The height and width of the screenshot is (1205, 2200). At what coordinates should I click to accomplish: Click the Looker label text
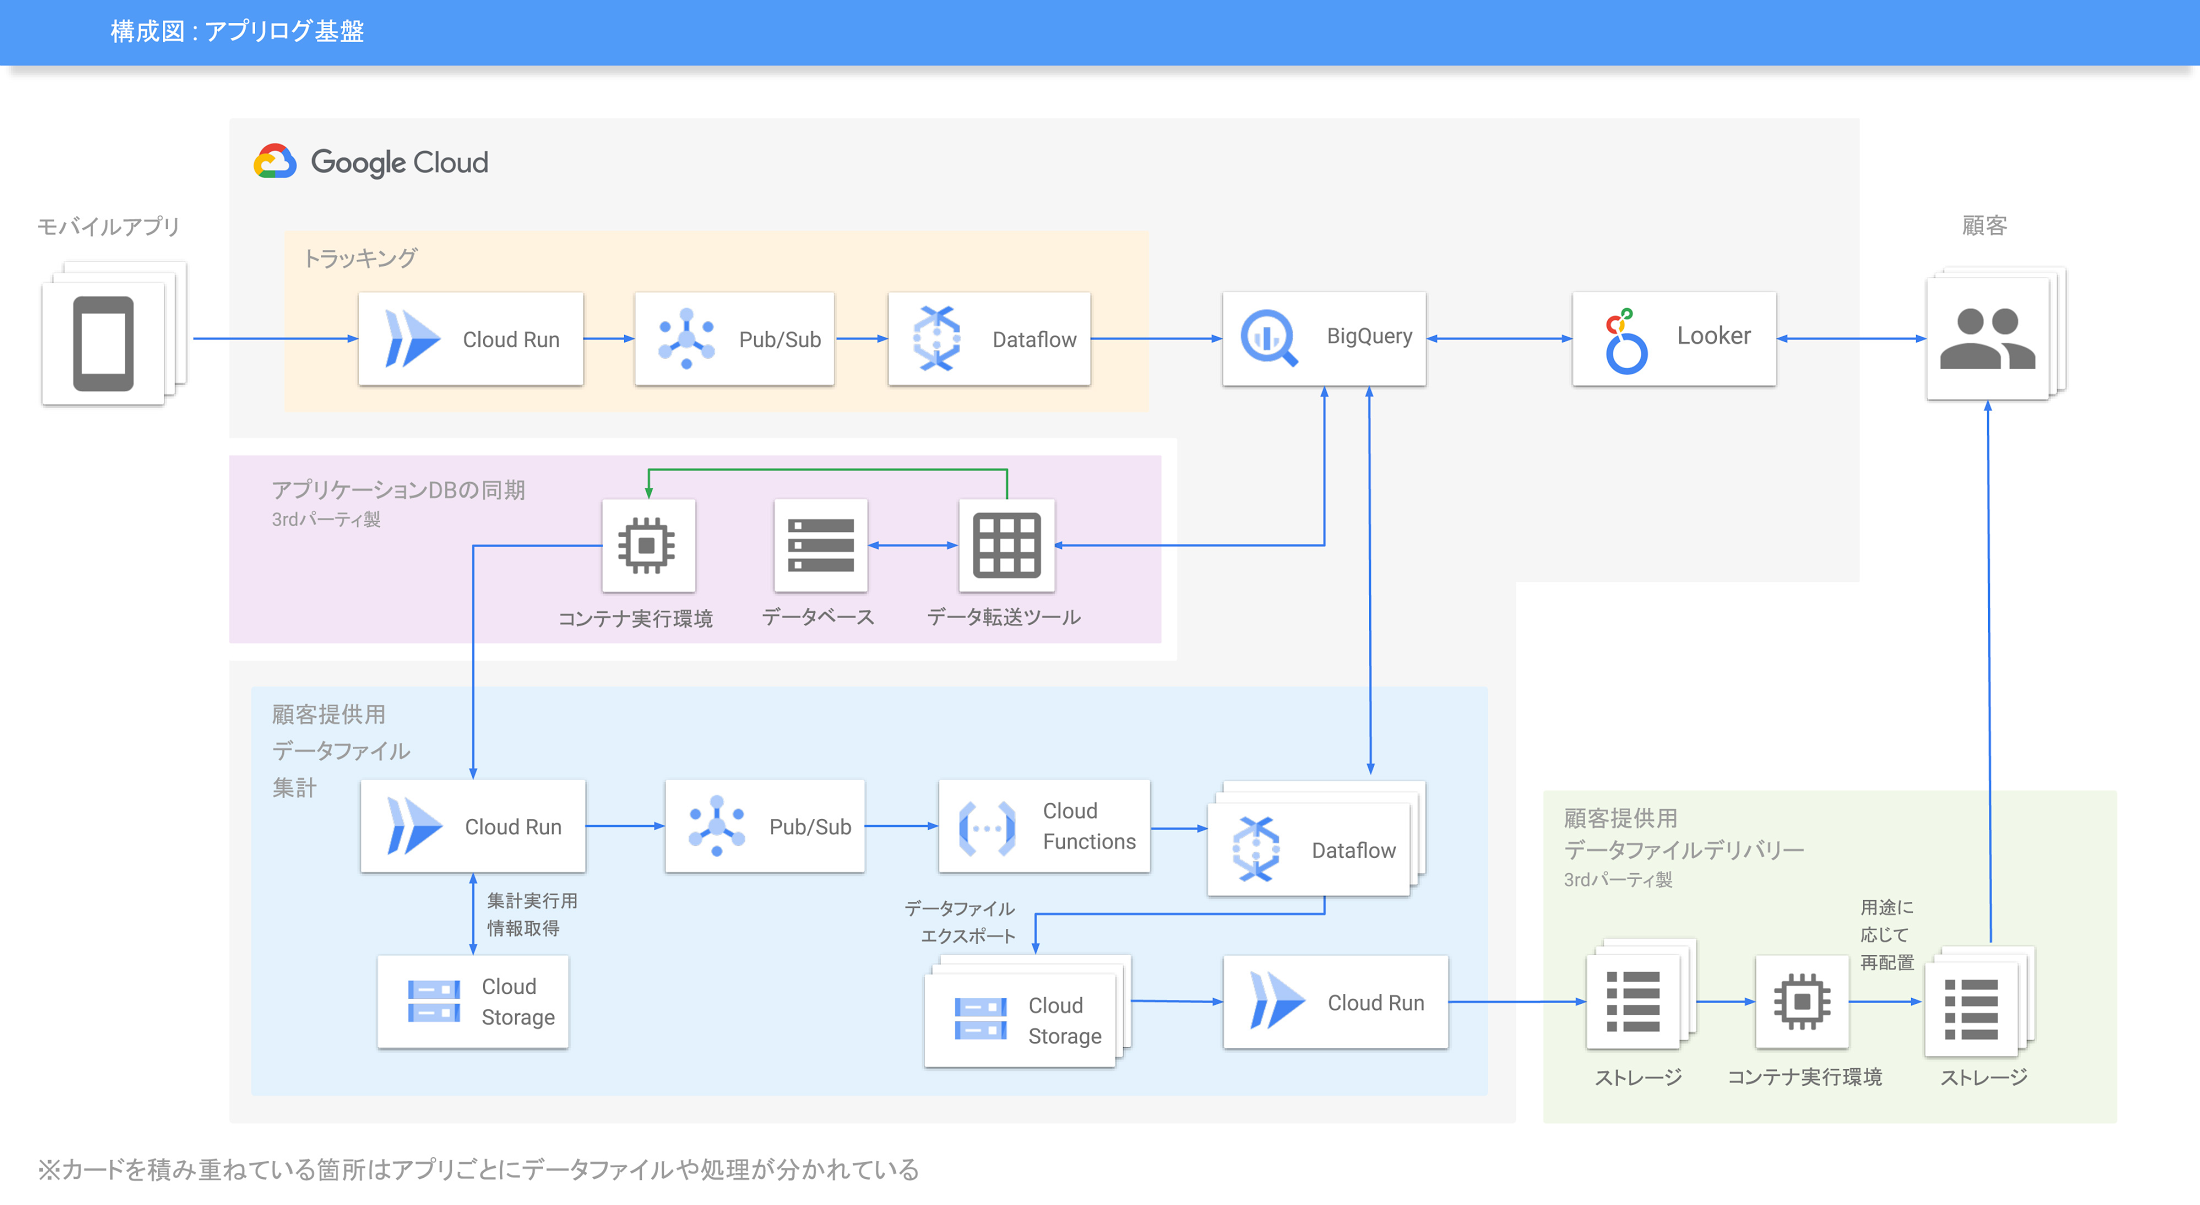[x=1713, y=336]
